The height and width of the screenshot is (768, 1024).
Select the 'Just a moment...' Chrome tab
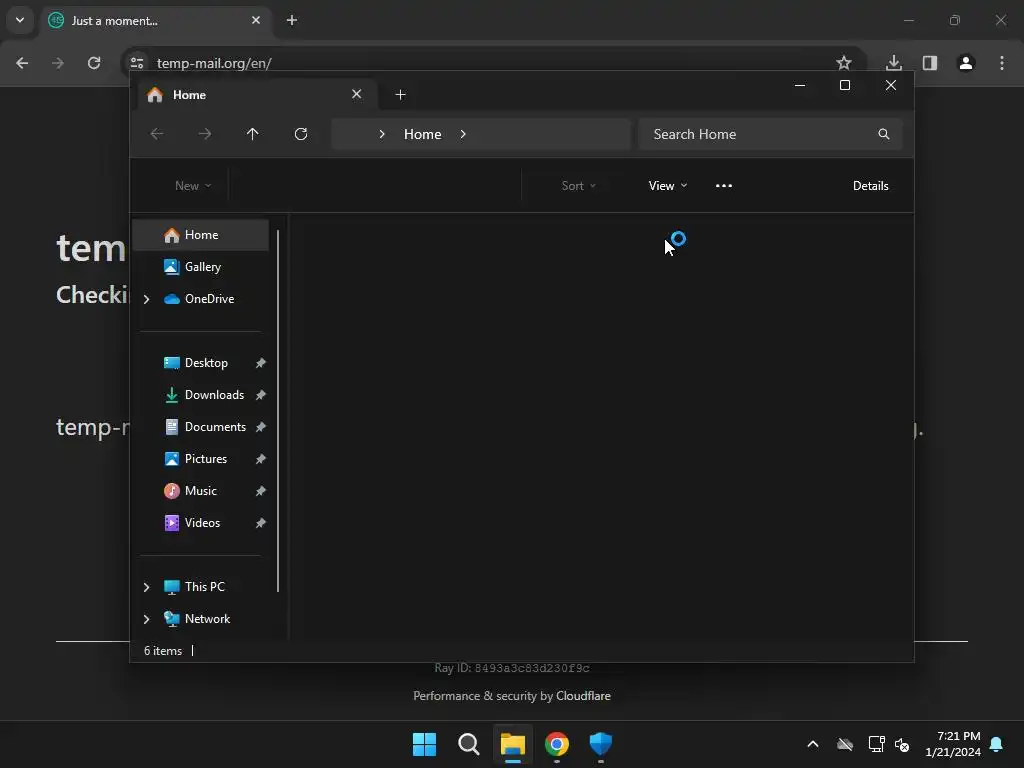tap(156, 21)
